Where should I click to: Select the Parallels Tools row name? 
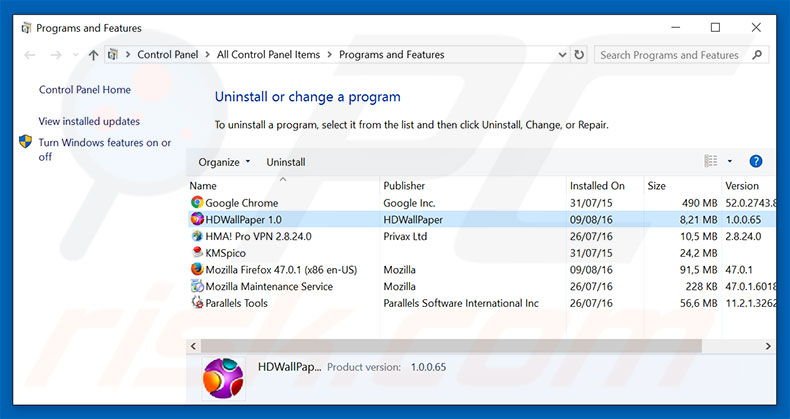point(236,303)
